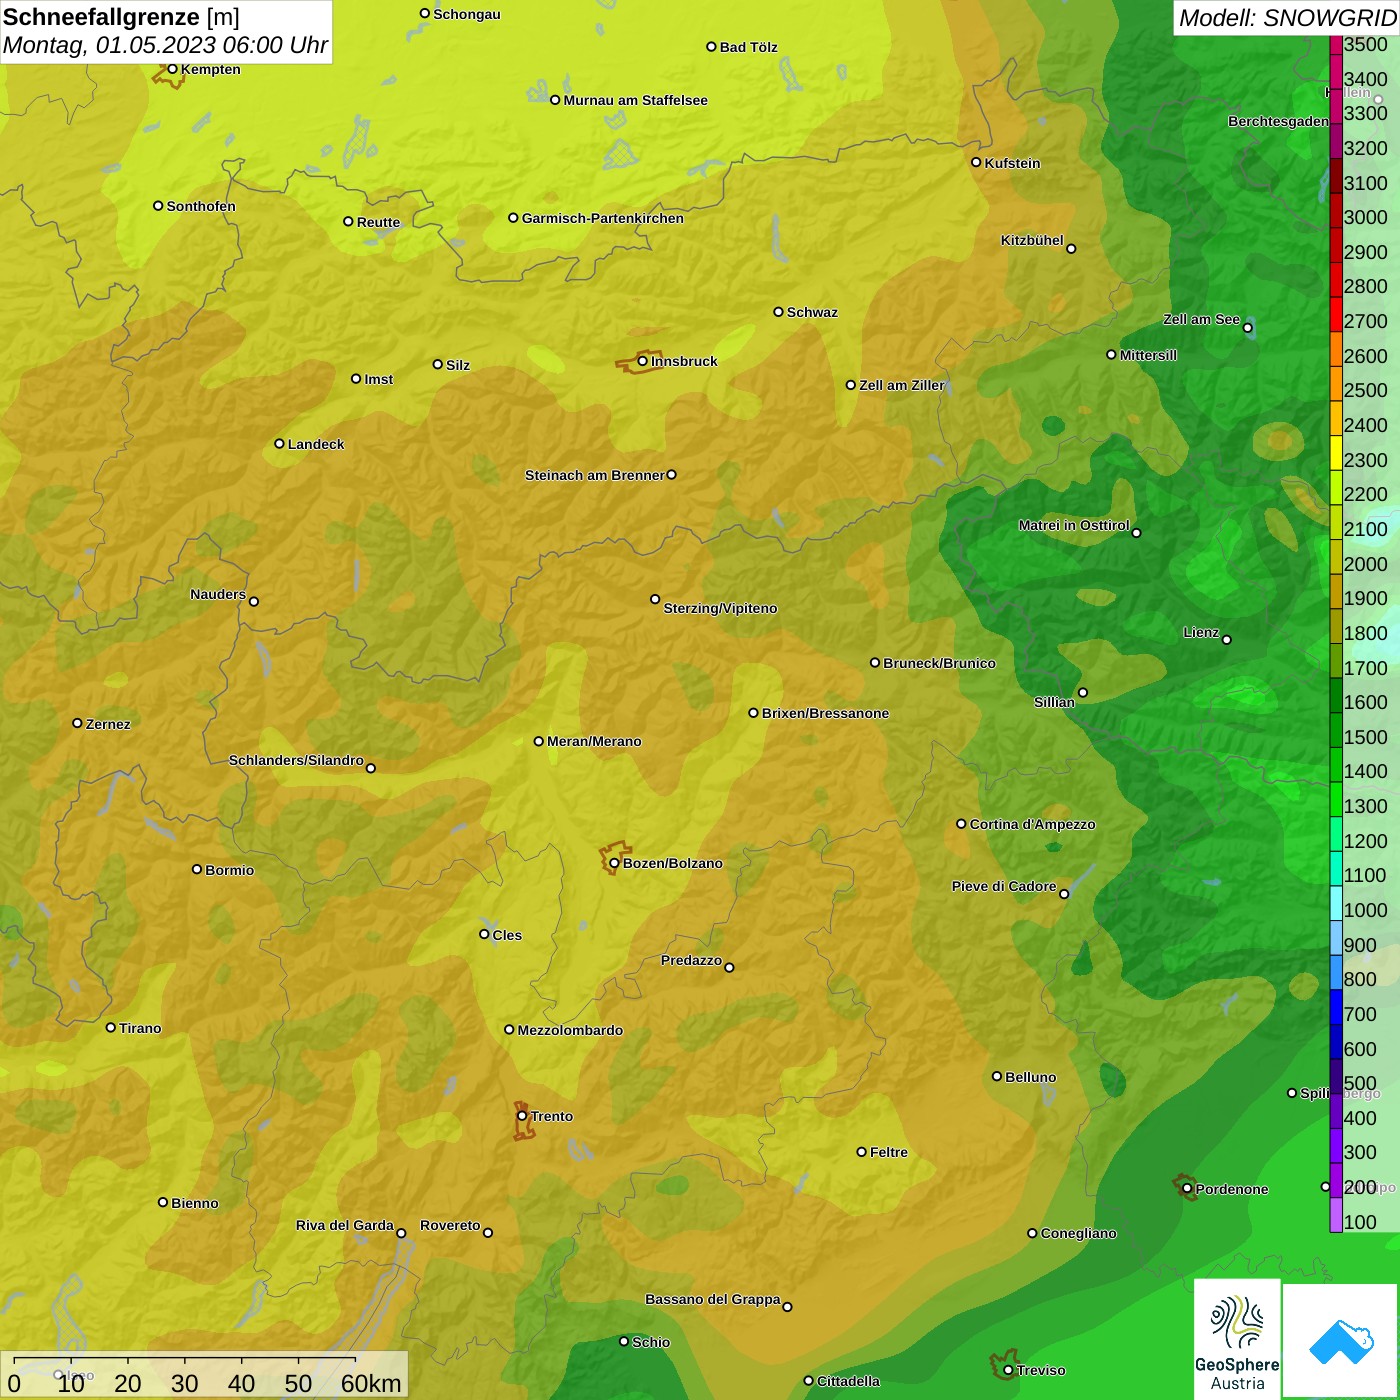Click the 60km scale bar label

371,1383
